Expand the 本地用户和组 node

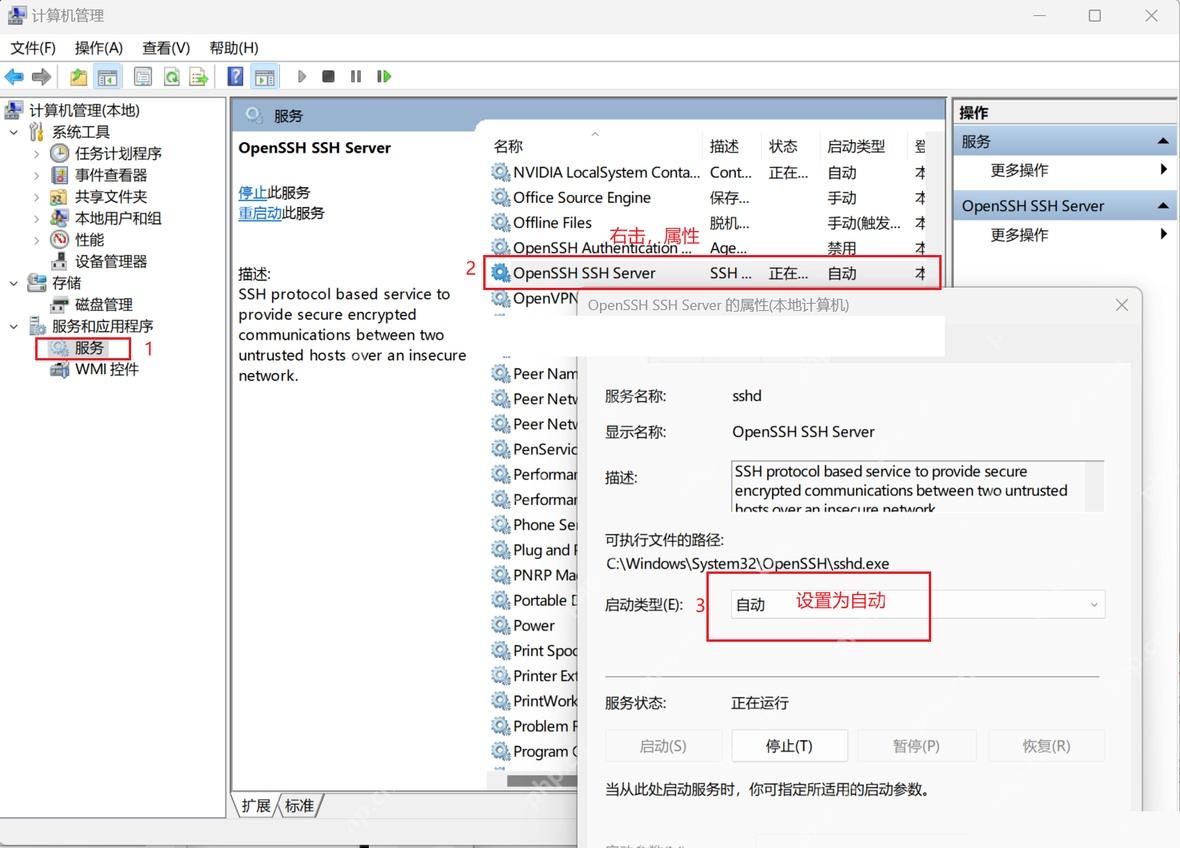[36, 219]
